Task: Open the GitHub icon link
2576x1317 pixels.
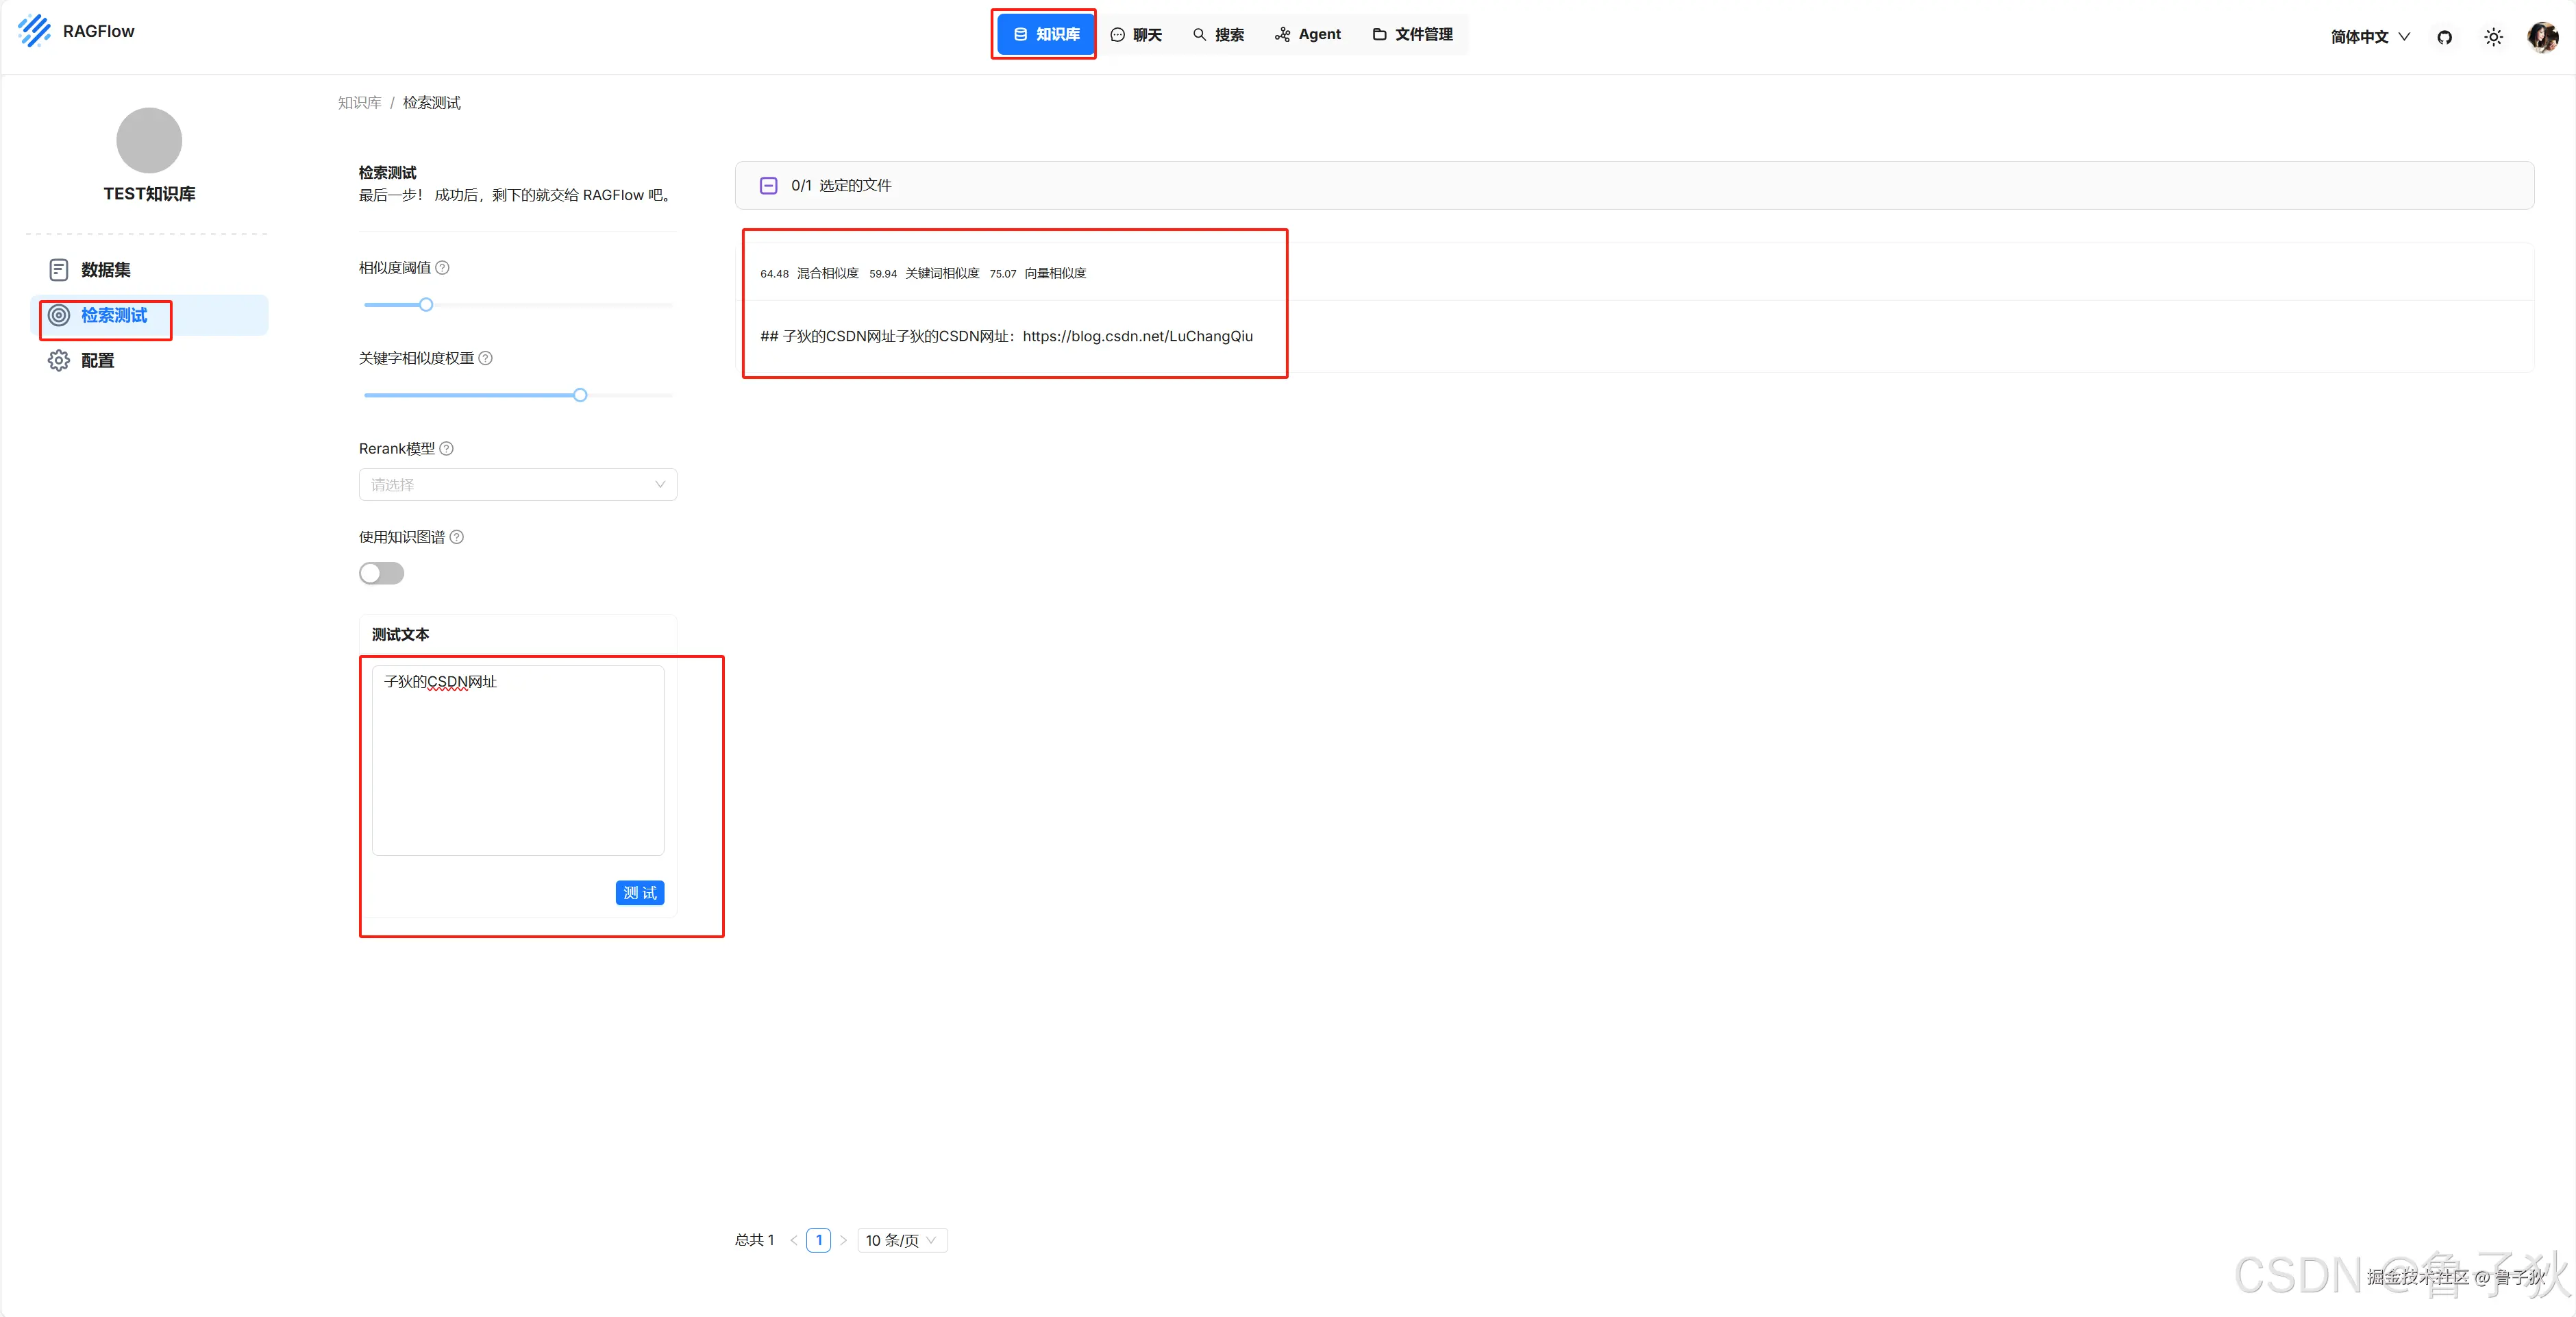Action: 2444,37
